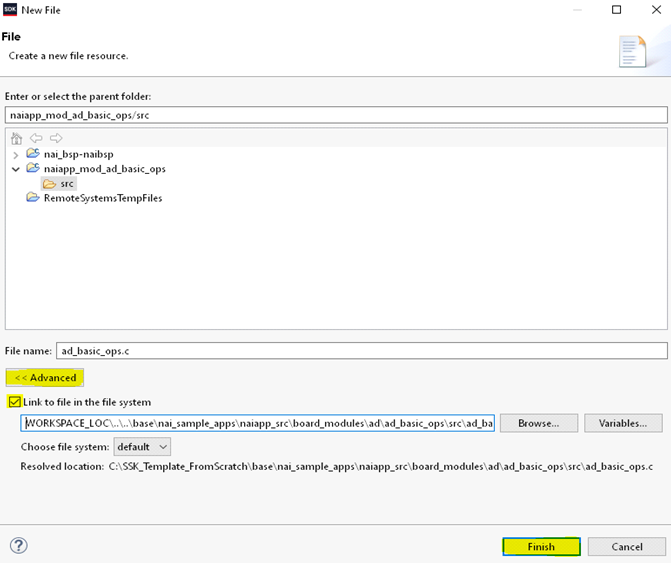
Task: Click the Home icon above folder tree
Action: coord(16,138)
